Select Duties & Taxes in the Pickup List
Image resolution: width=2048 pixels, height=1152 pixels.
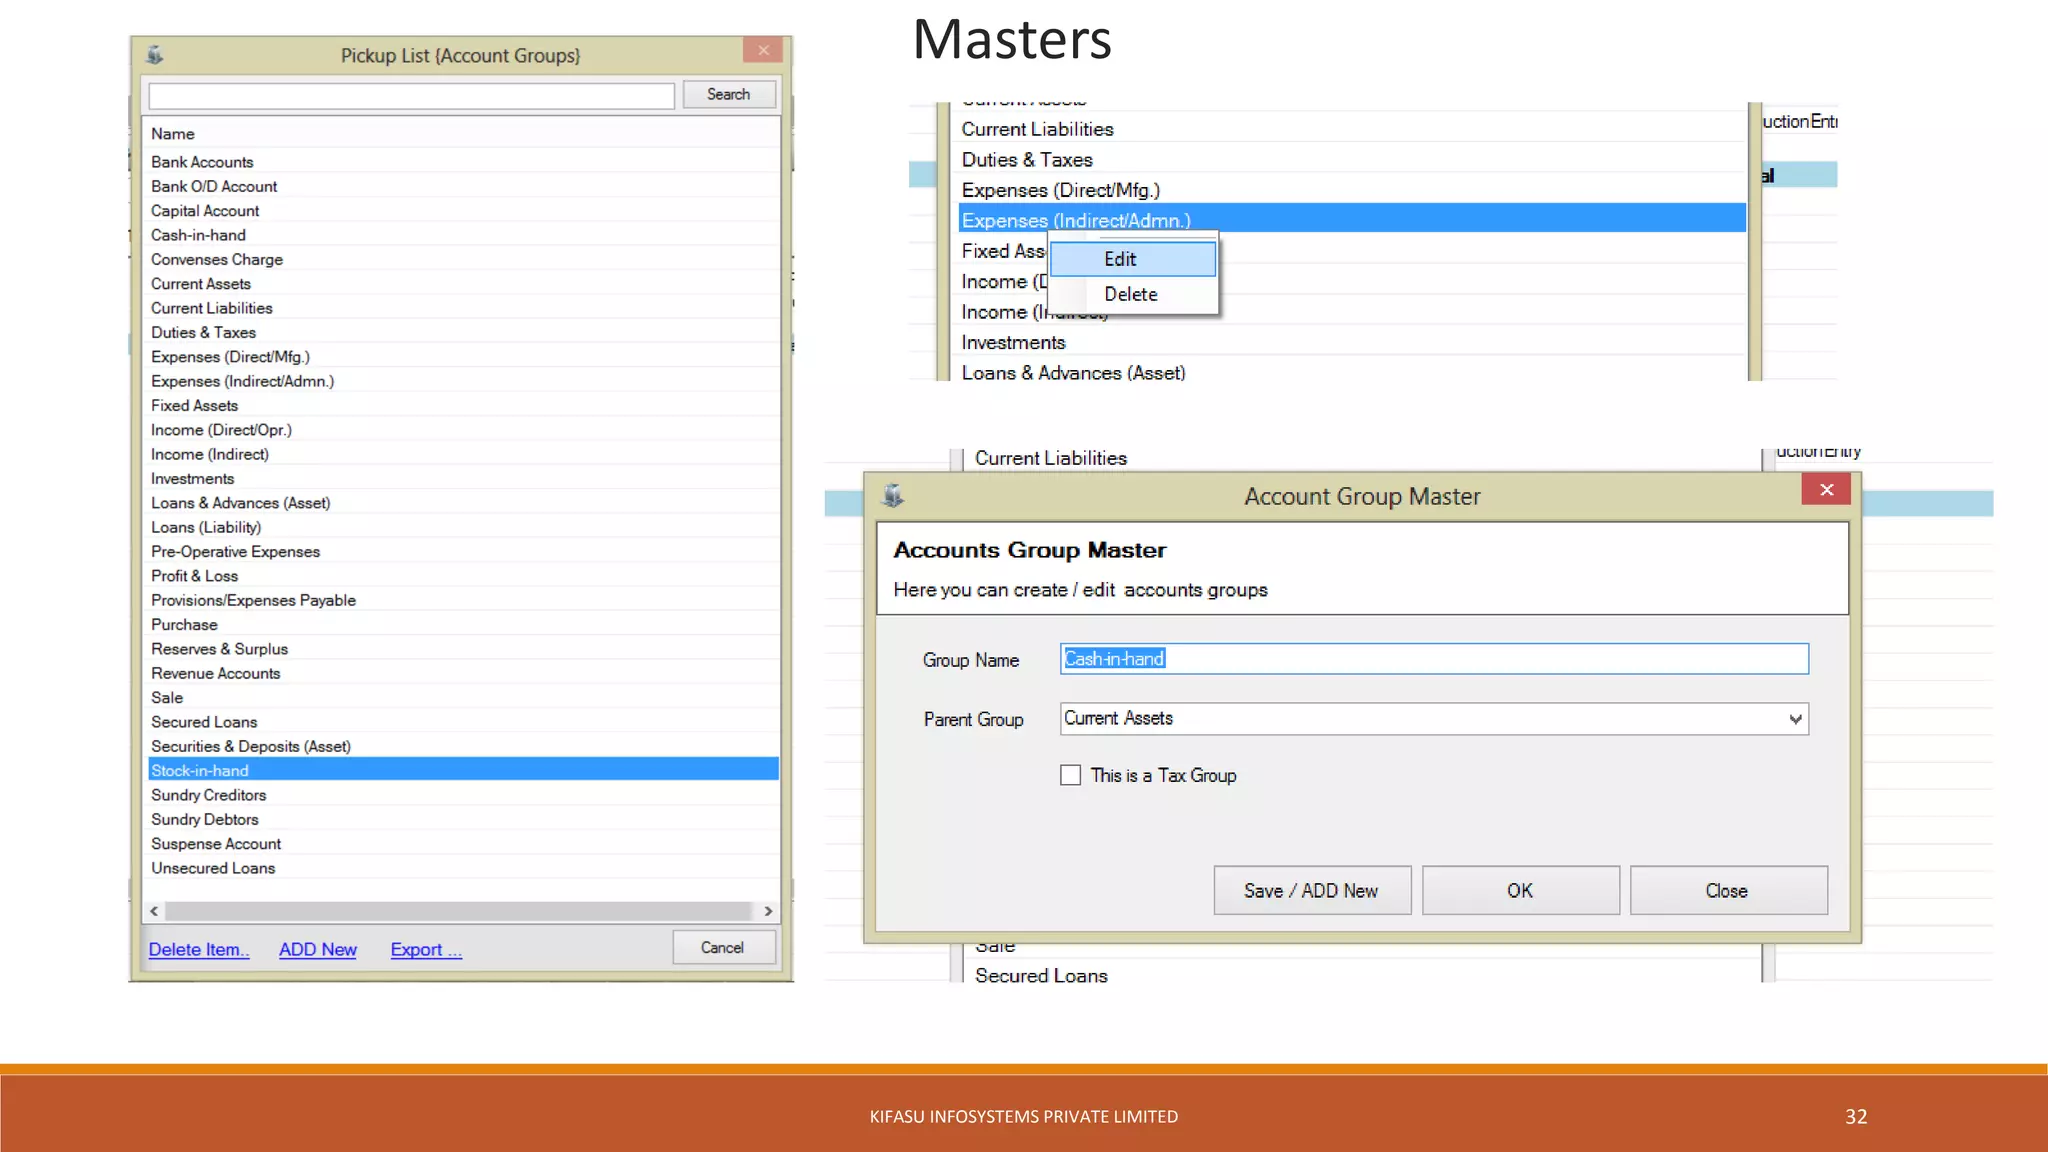[463, 332]
